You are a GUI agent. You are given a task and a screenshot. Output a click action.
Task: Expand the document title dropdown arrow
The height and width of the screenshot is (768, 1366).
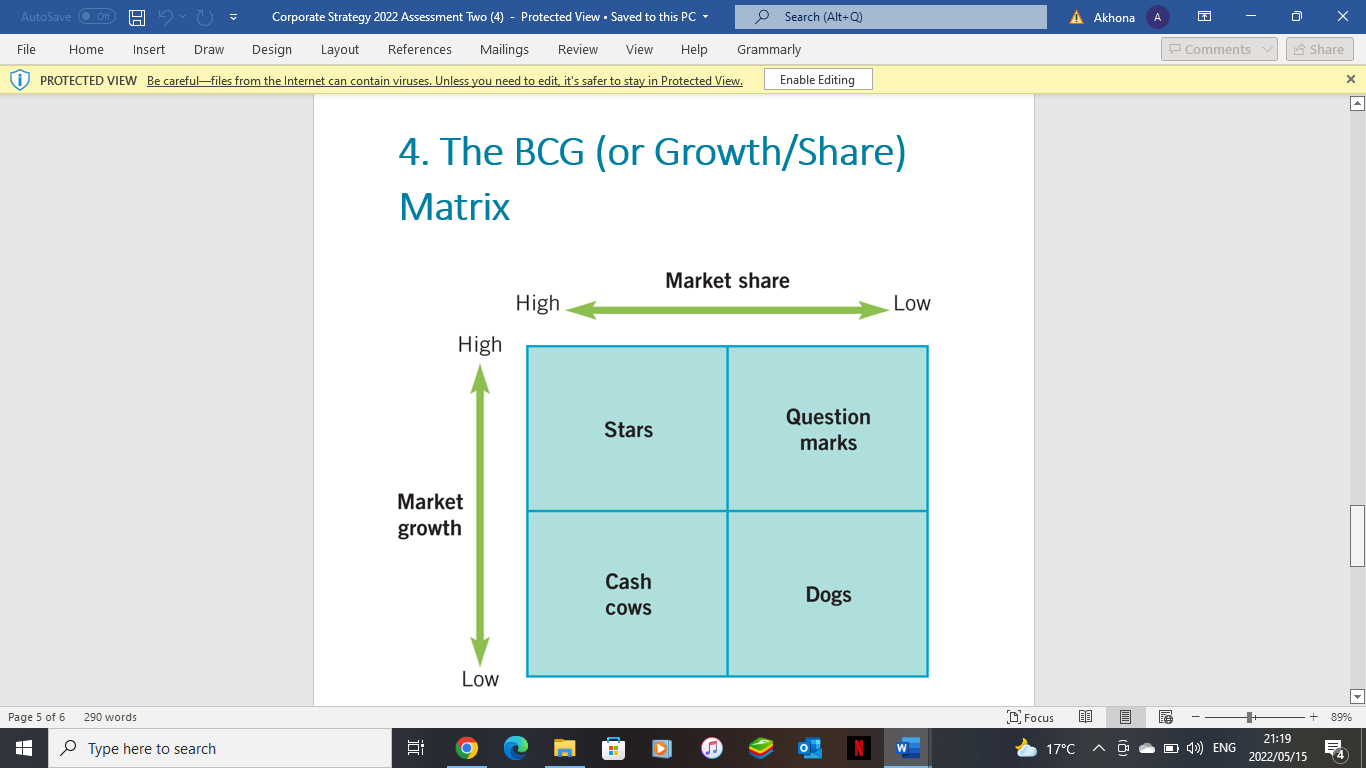coord(706,17)
